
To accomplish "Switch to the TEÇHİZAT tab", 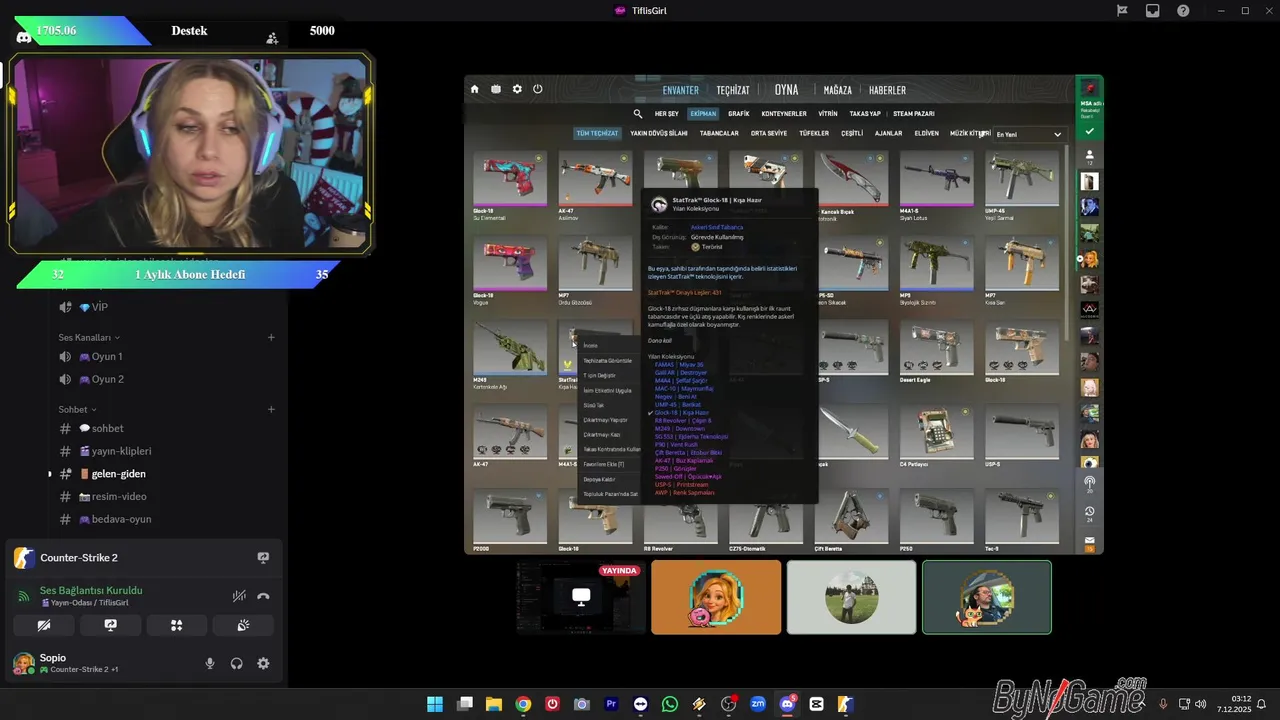I will pyautogui.click(x=733, y=90).
